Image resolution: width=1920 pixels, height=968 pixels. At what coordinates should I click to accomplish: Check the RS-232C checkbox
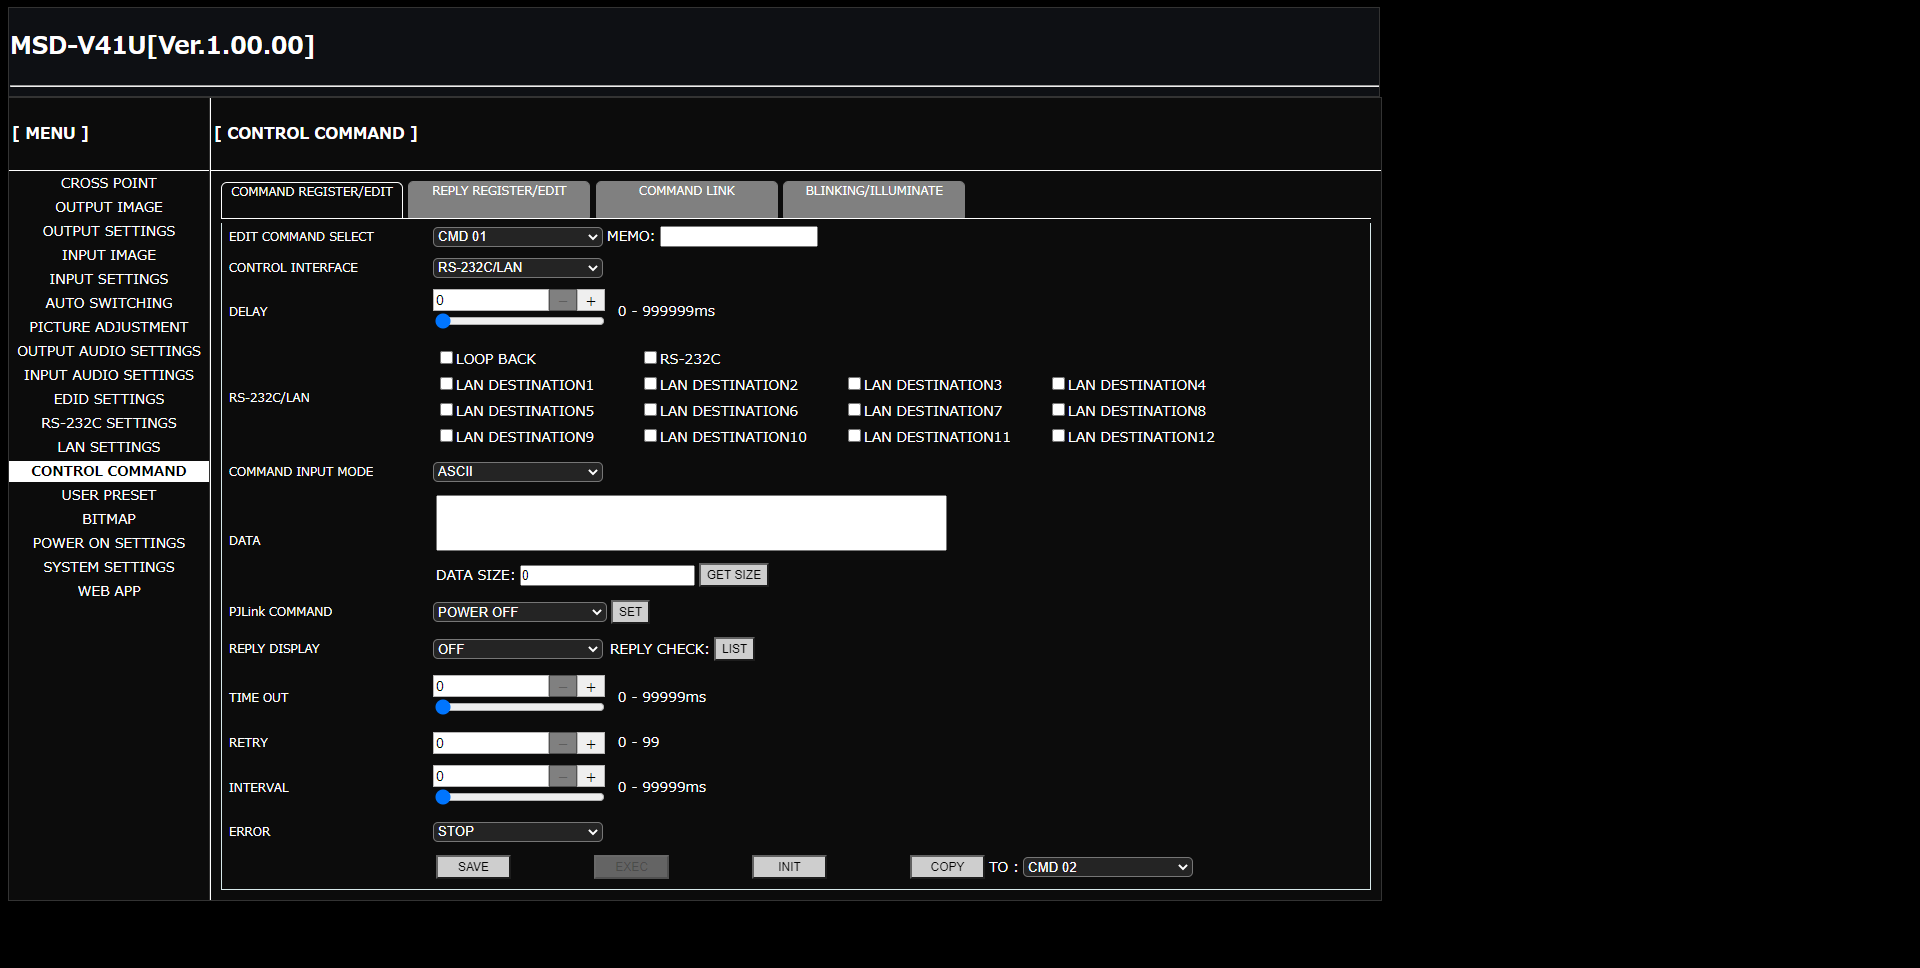point(651,358)
